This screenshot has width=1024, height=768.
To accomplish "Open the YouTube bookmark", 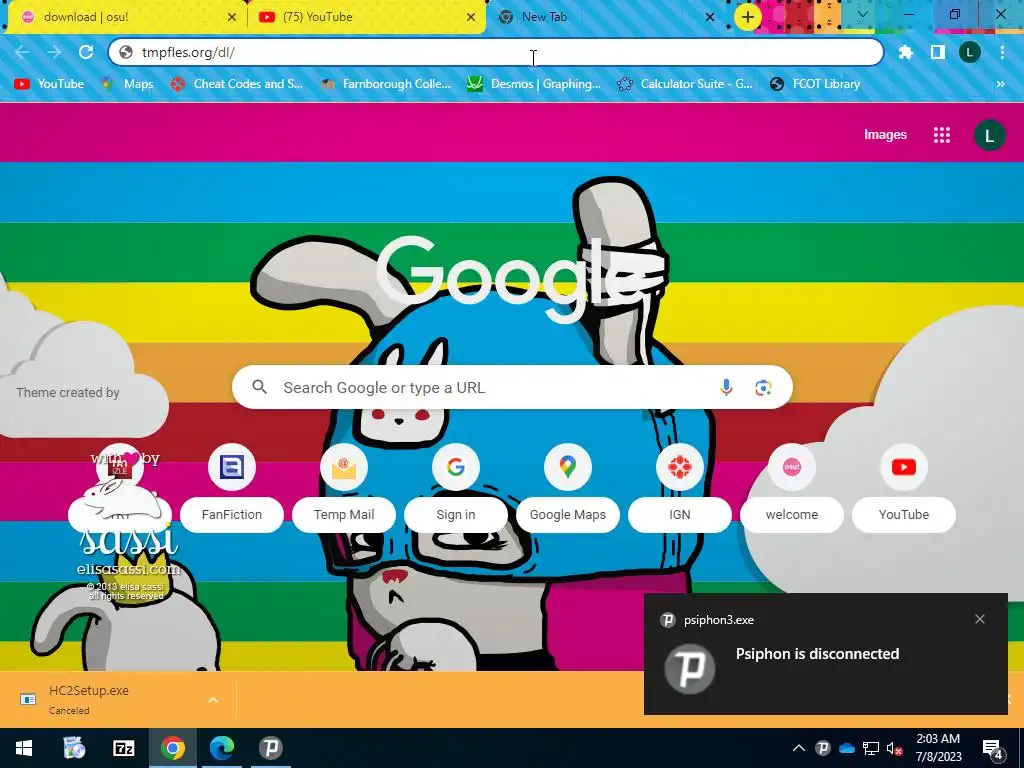I will (x=50, y=84).
